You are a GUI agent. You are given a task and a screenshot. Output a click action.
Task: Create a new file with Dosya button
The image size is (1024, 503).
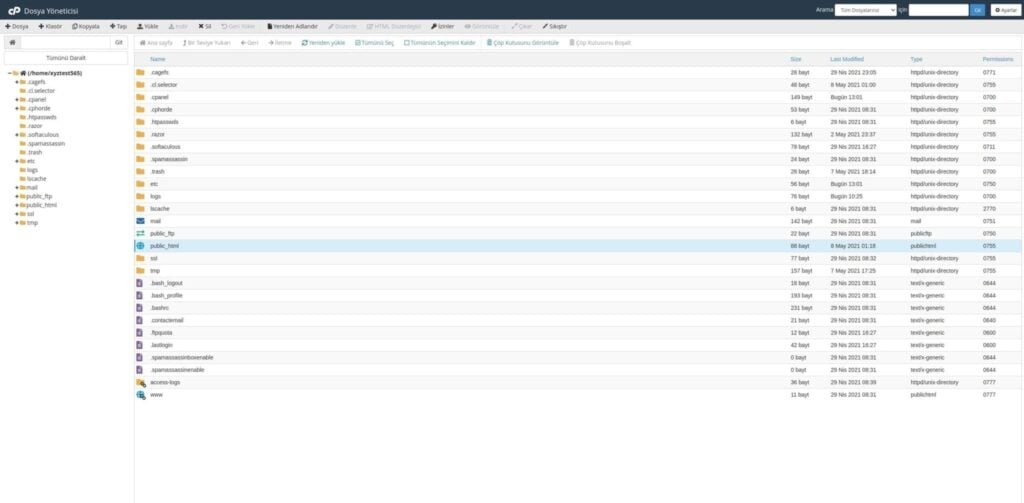[x=17, y=27]
